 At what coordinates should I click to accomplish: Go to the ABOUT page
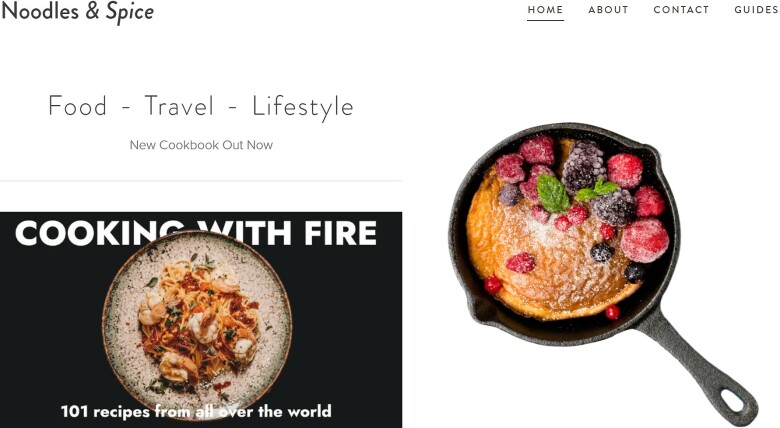pyautogui.click(x=608, y=9)
